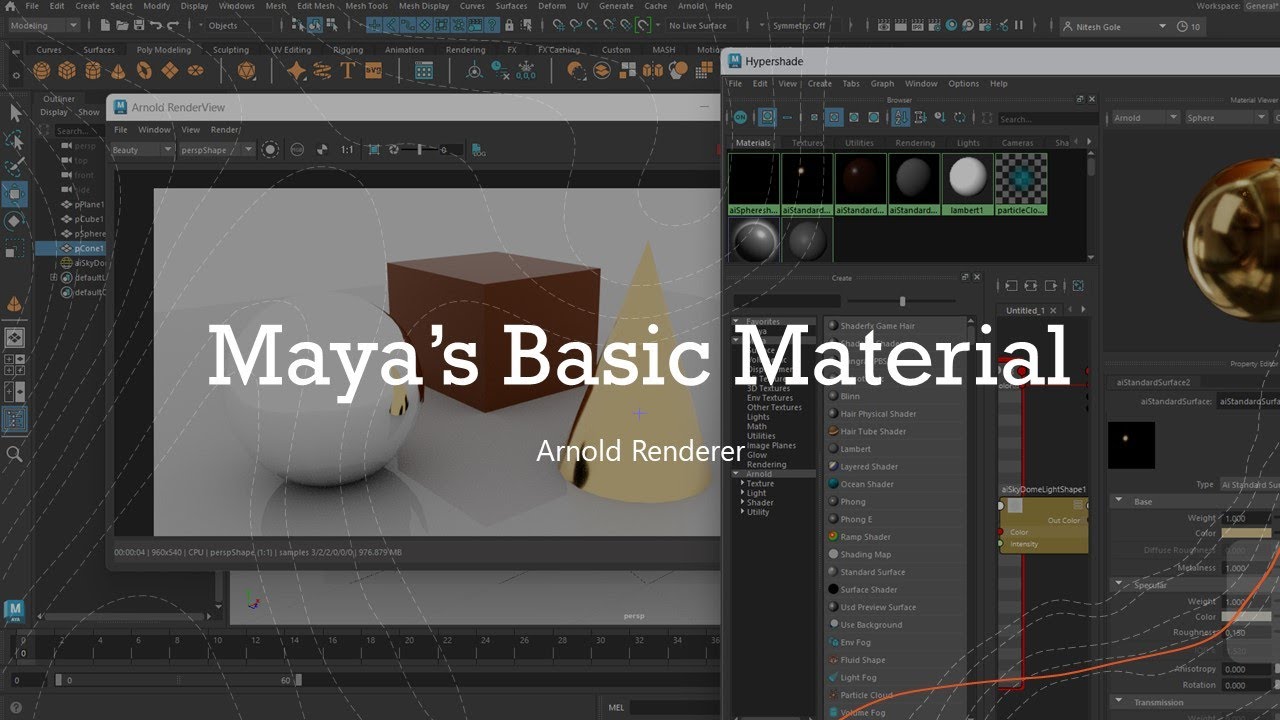Image resolution: width=1280 pixels, height=720 pixels.
Task: Click the SVG shelf icon
Action: pyautogui.click(x=373, y=71)
